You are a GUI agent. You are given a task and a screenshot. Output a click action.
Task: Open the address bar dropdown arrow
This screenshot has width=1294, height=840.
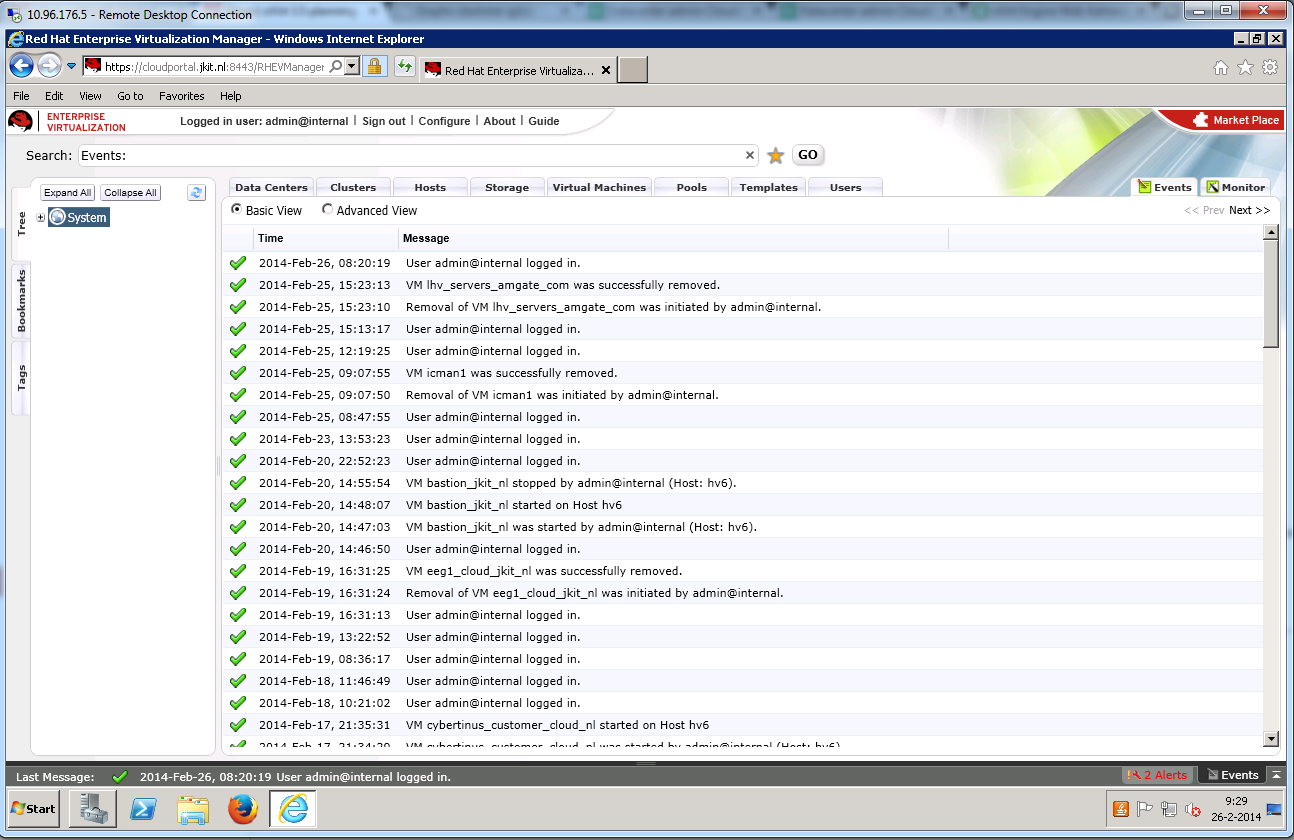click(x=351, y=67)
